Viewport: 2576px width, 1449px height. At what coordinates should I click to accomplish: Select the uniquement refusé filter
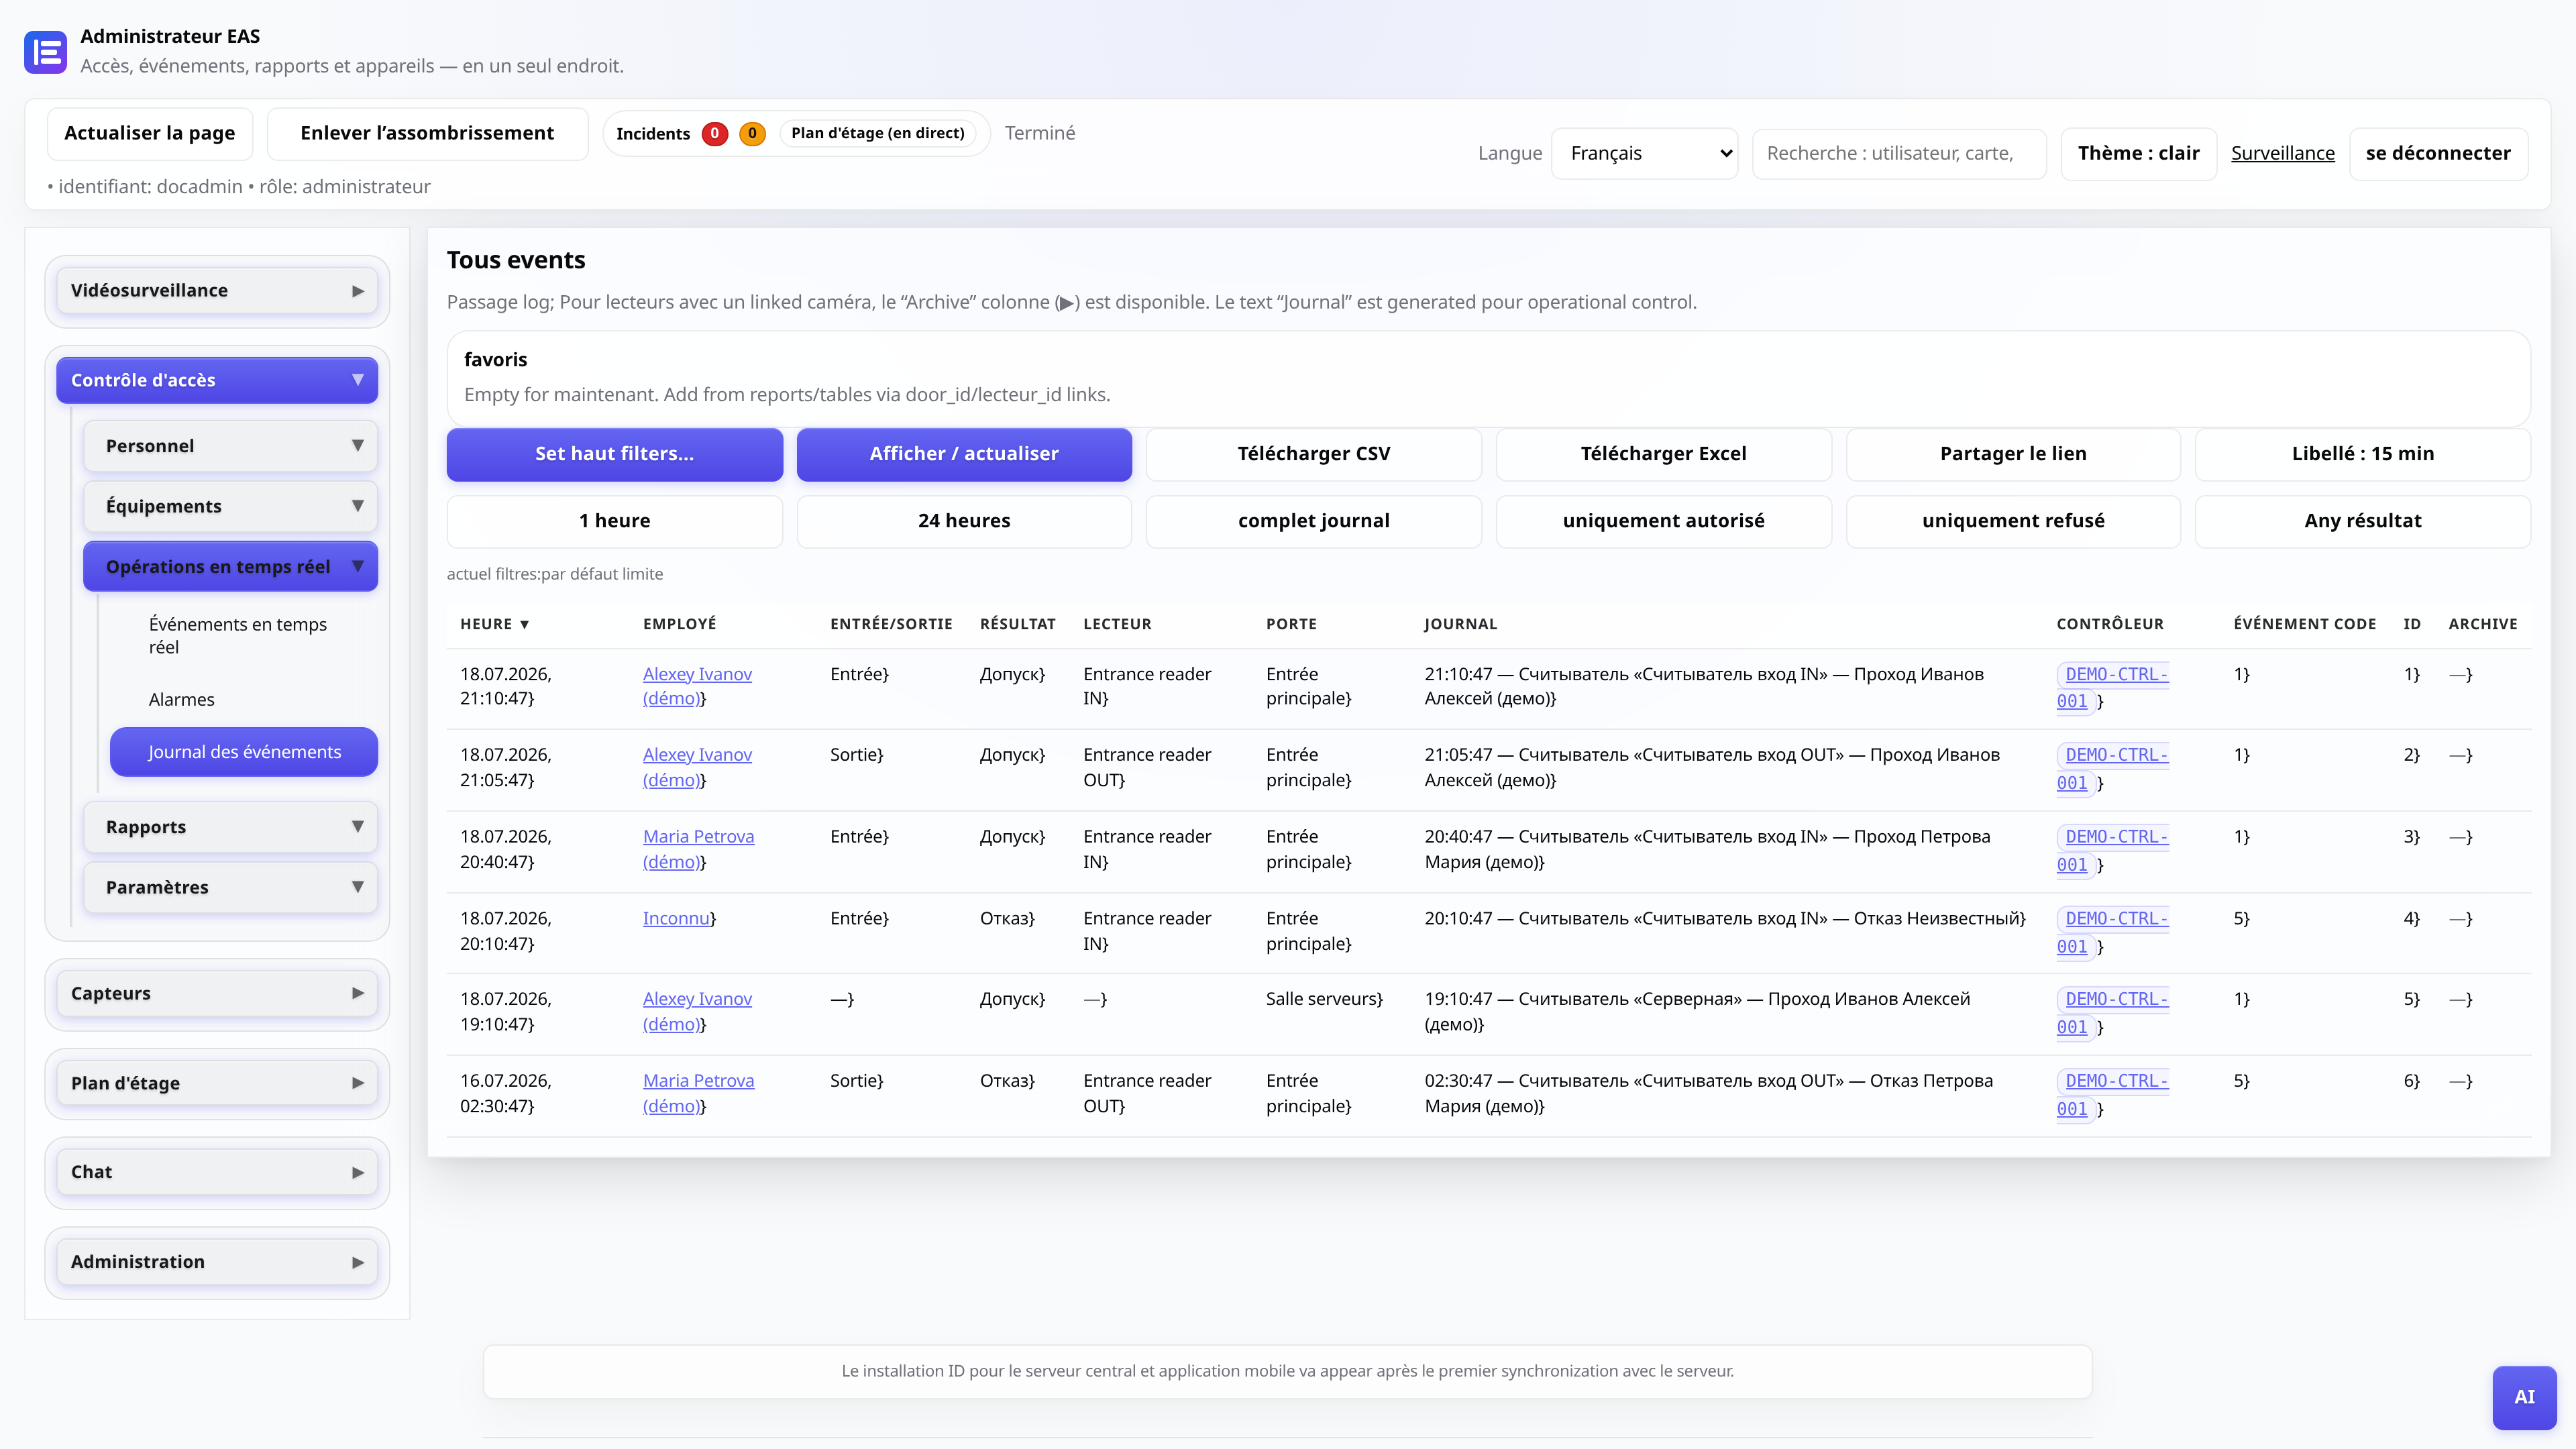(x=2012, y=521)
